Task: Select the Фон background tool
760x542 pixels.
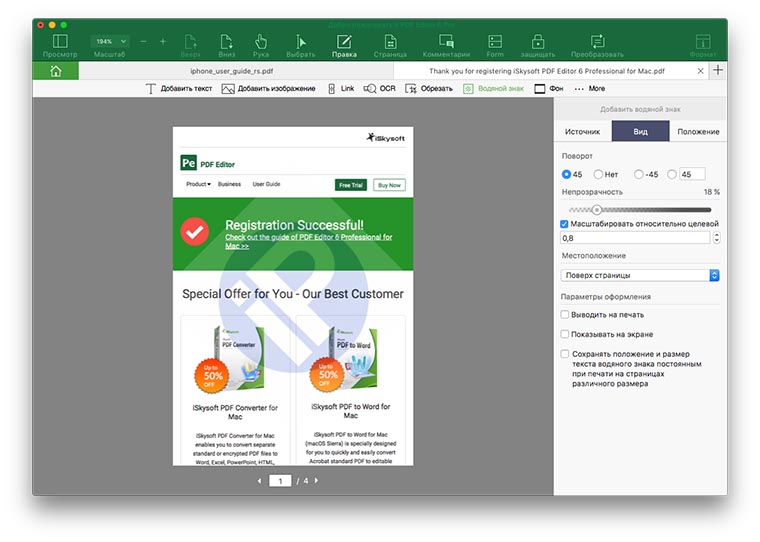Action: (x=549, y=89)
